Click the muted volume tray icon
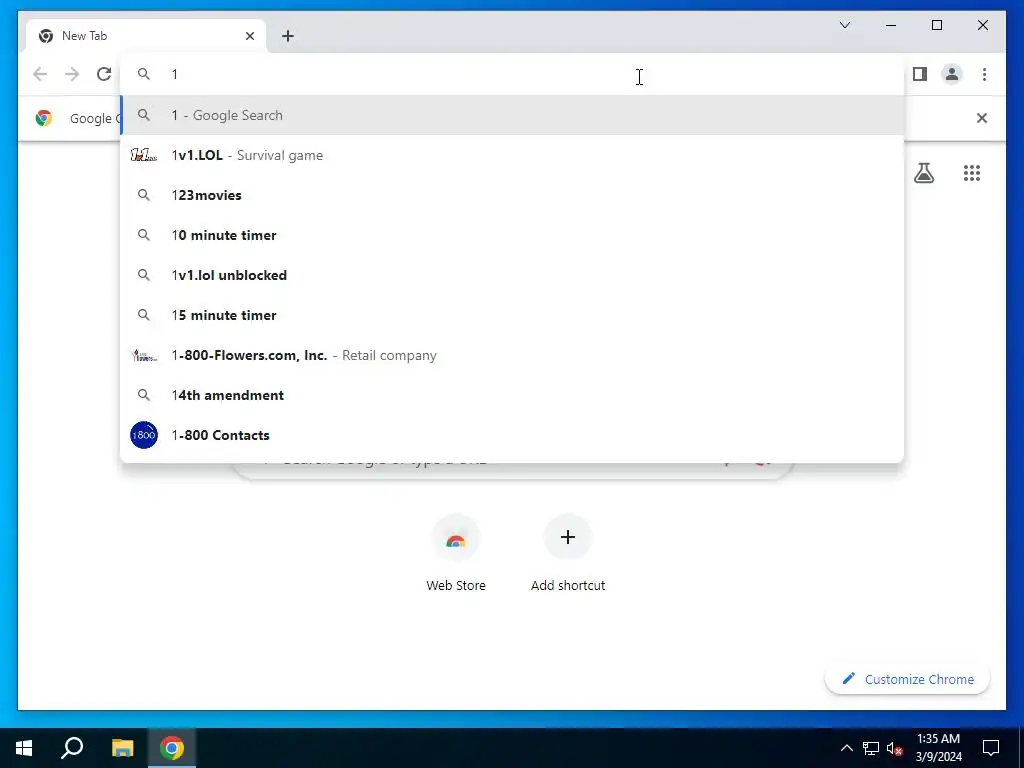Viewport: 1024px width, 768px height. pyautogui.click(x=894, y=748)
